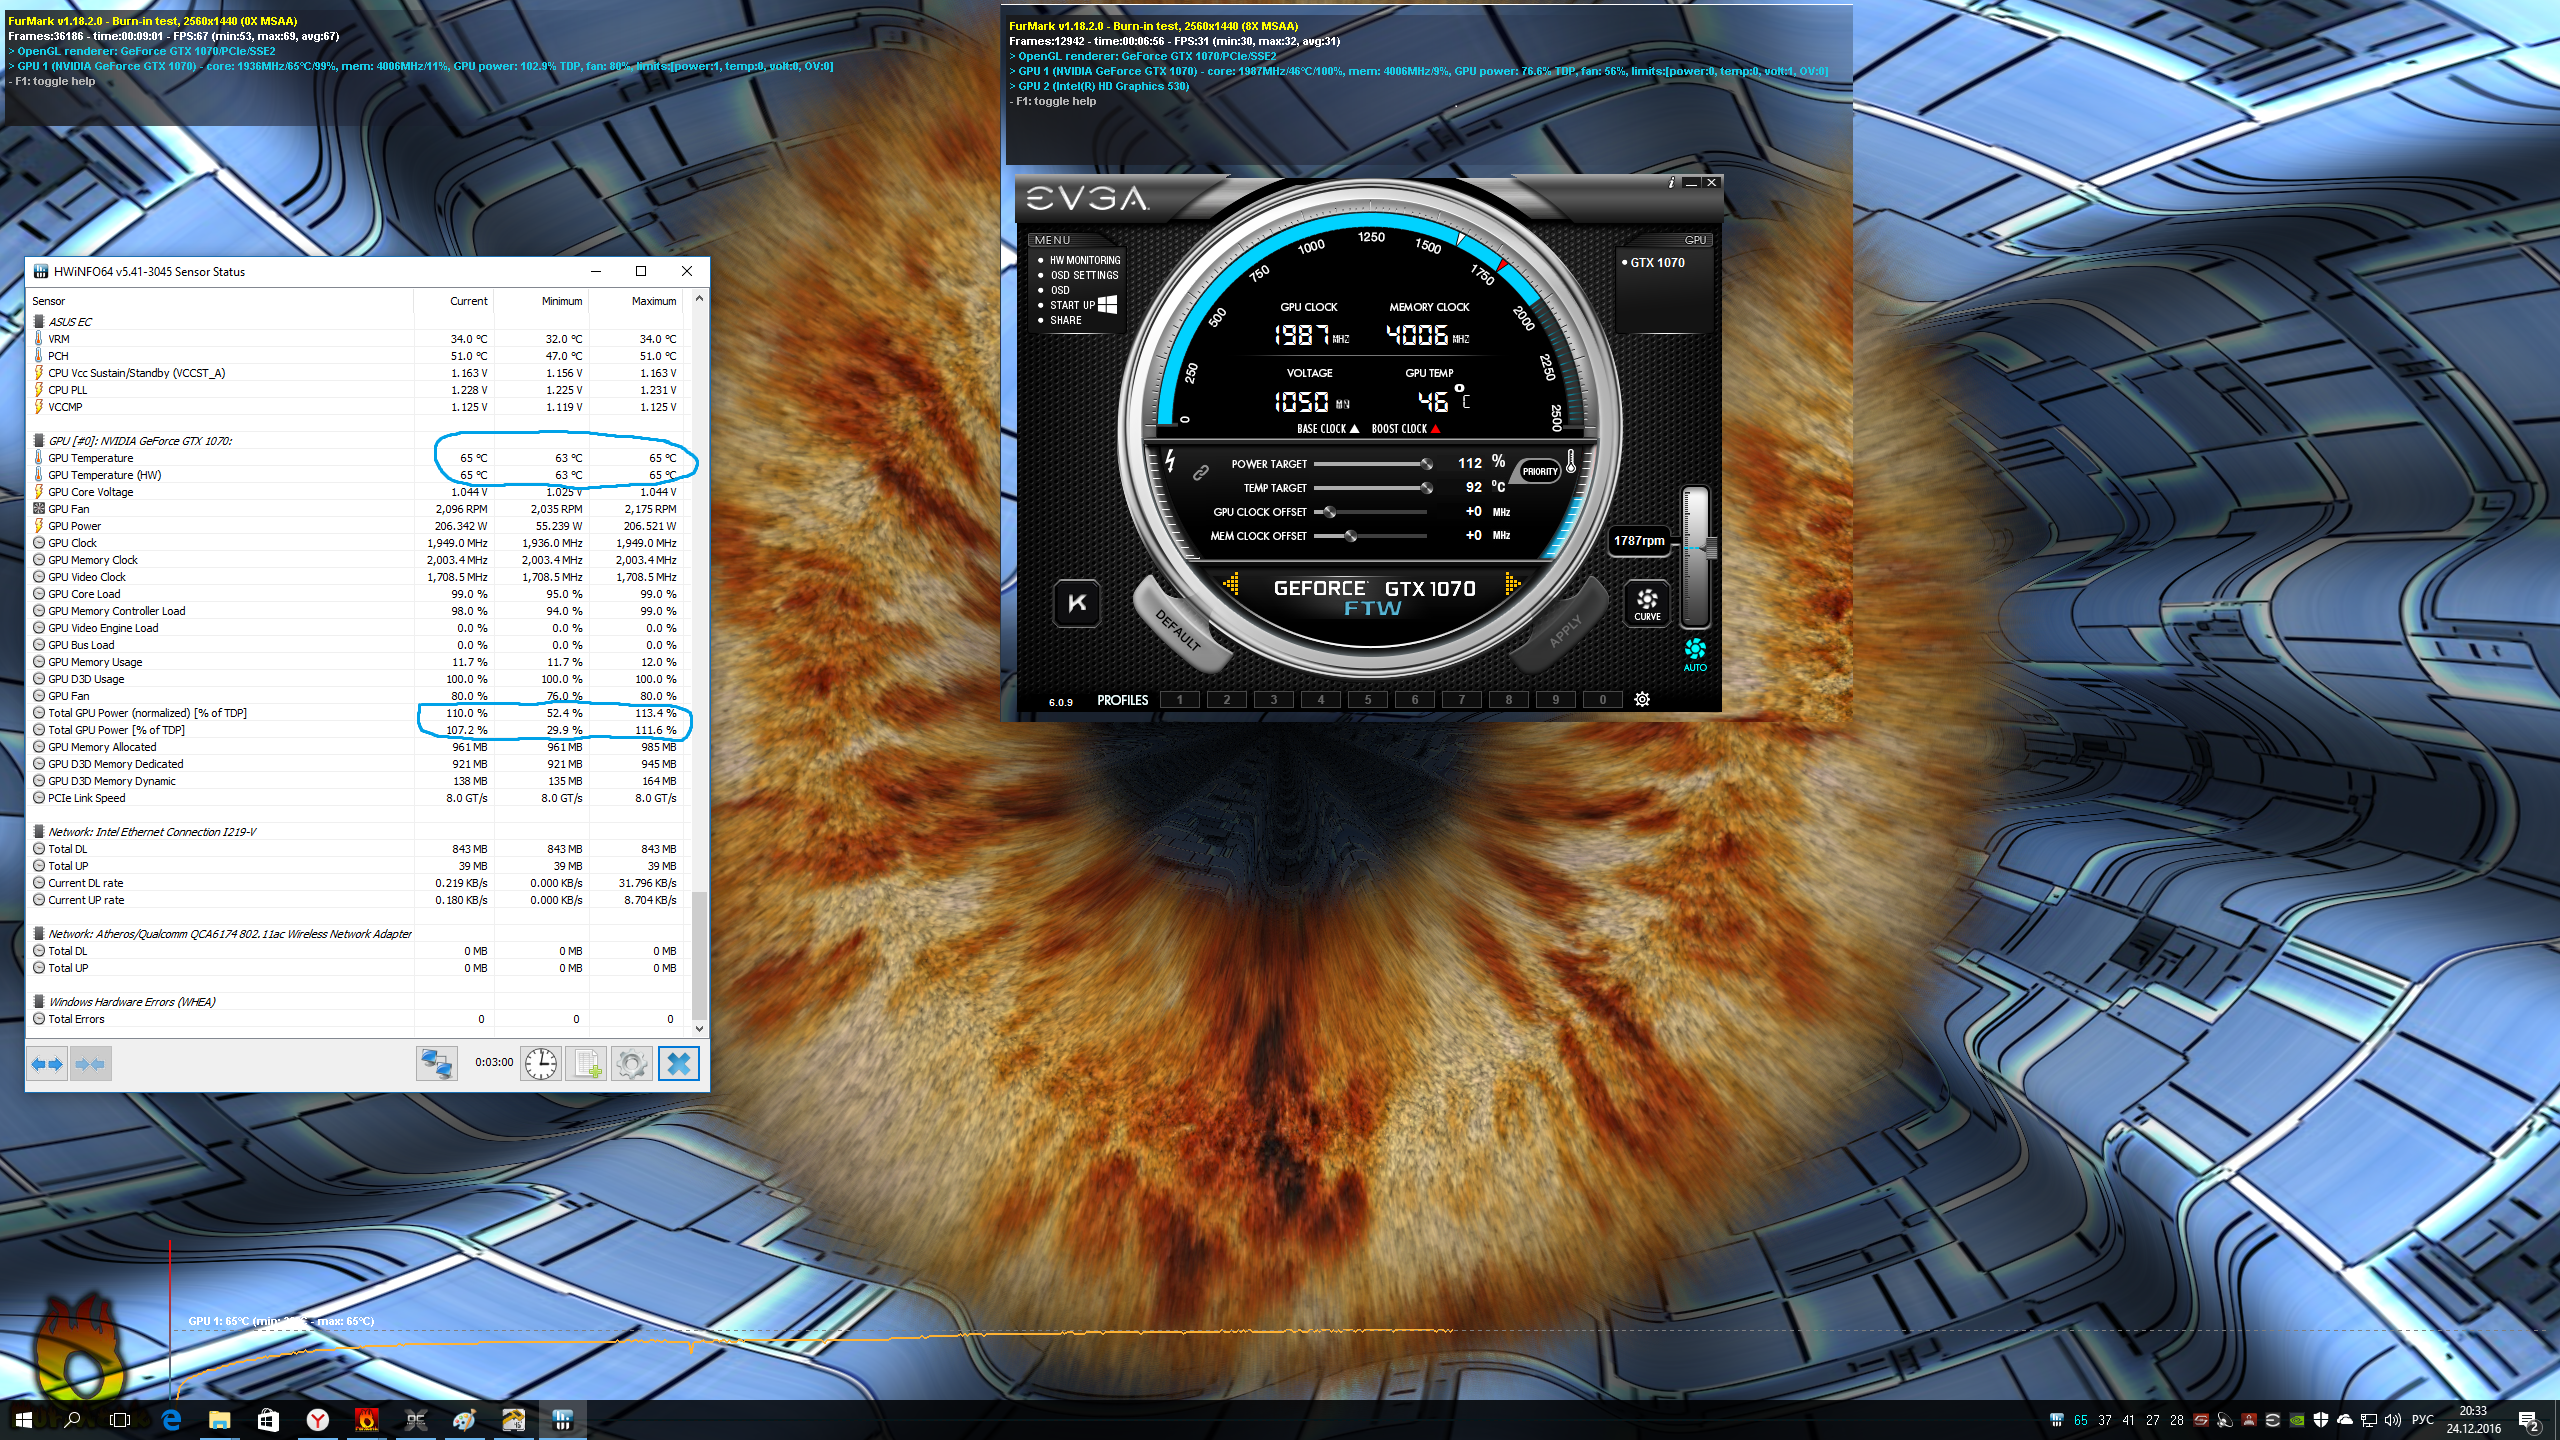The image size is (2560, 1440).
Task: Open Precision settings gear icon
Action: coord(1641,700)
